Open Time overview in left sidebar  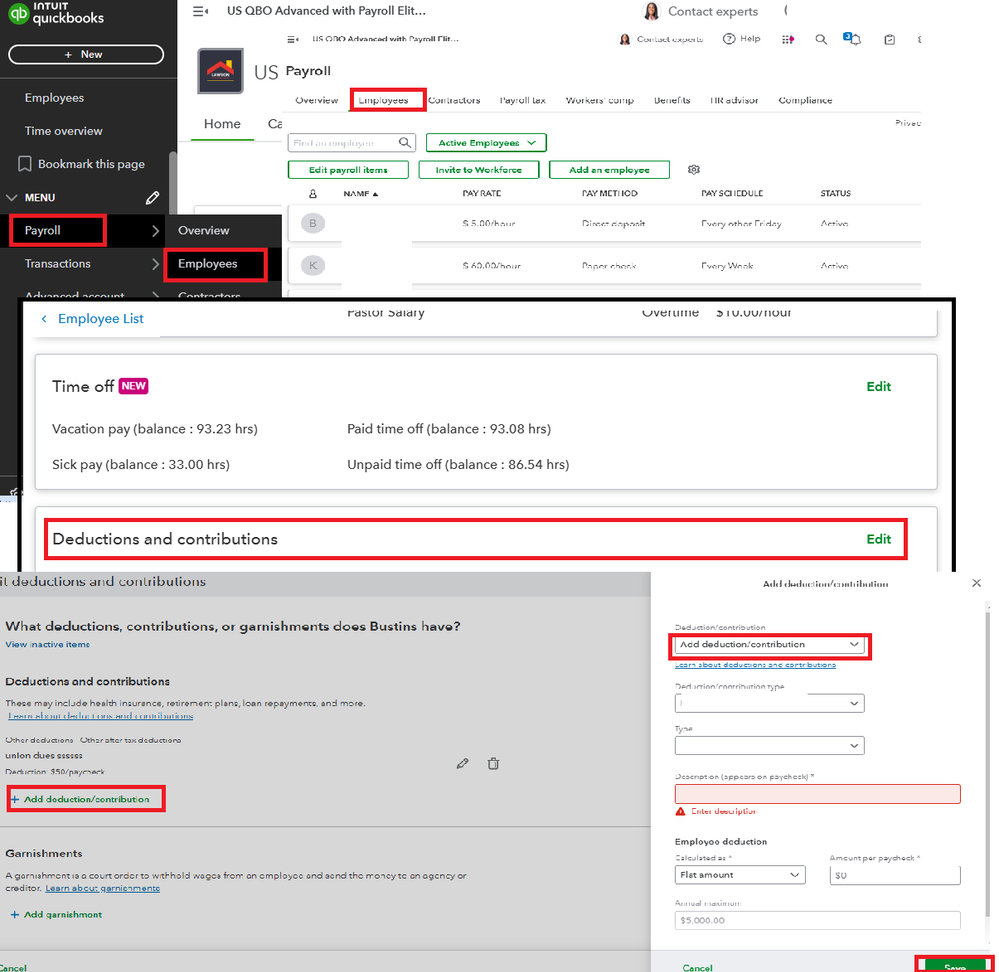pyautogui.click(x=64, y=131)
